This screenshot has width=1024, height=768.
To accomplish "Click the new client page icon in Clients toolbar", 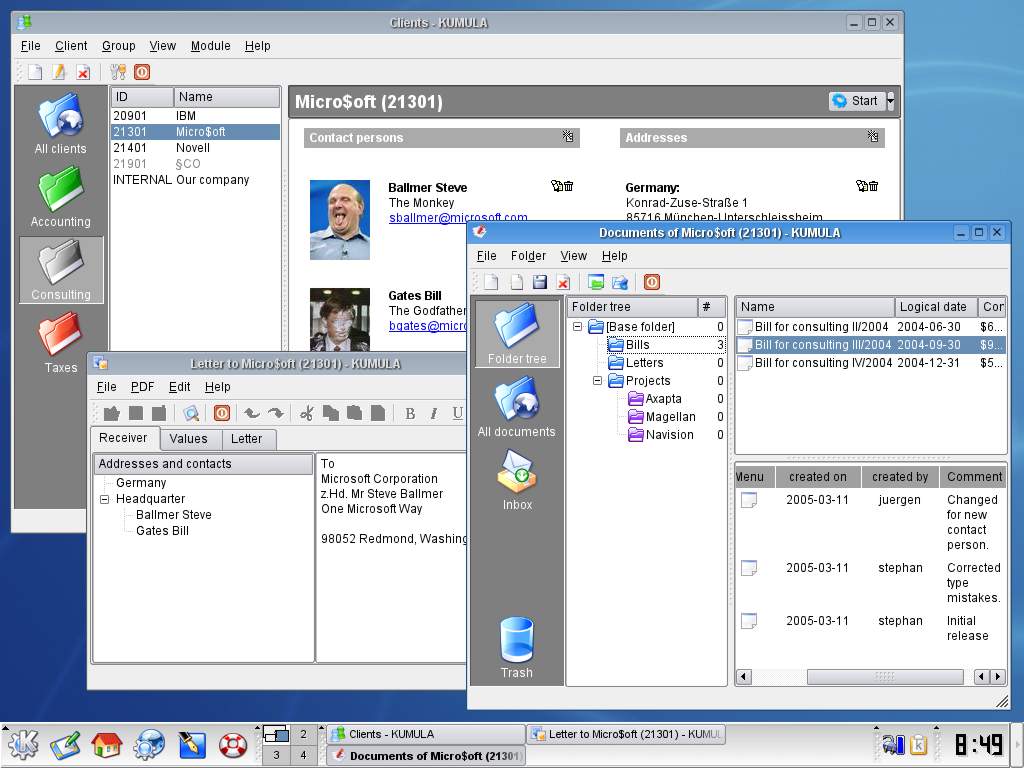I will pos(35,72).
